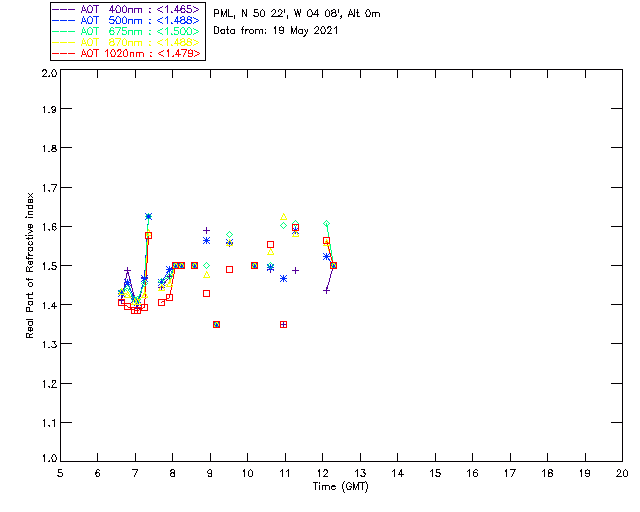Screen dimensions: 640x512
Task: Click the x-axis tick label 11
Action: [285, 473]
